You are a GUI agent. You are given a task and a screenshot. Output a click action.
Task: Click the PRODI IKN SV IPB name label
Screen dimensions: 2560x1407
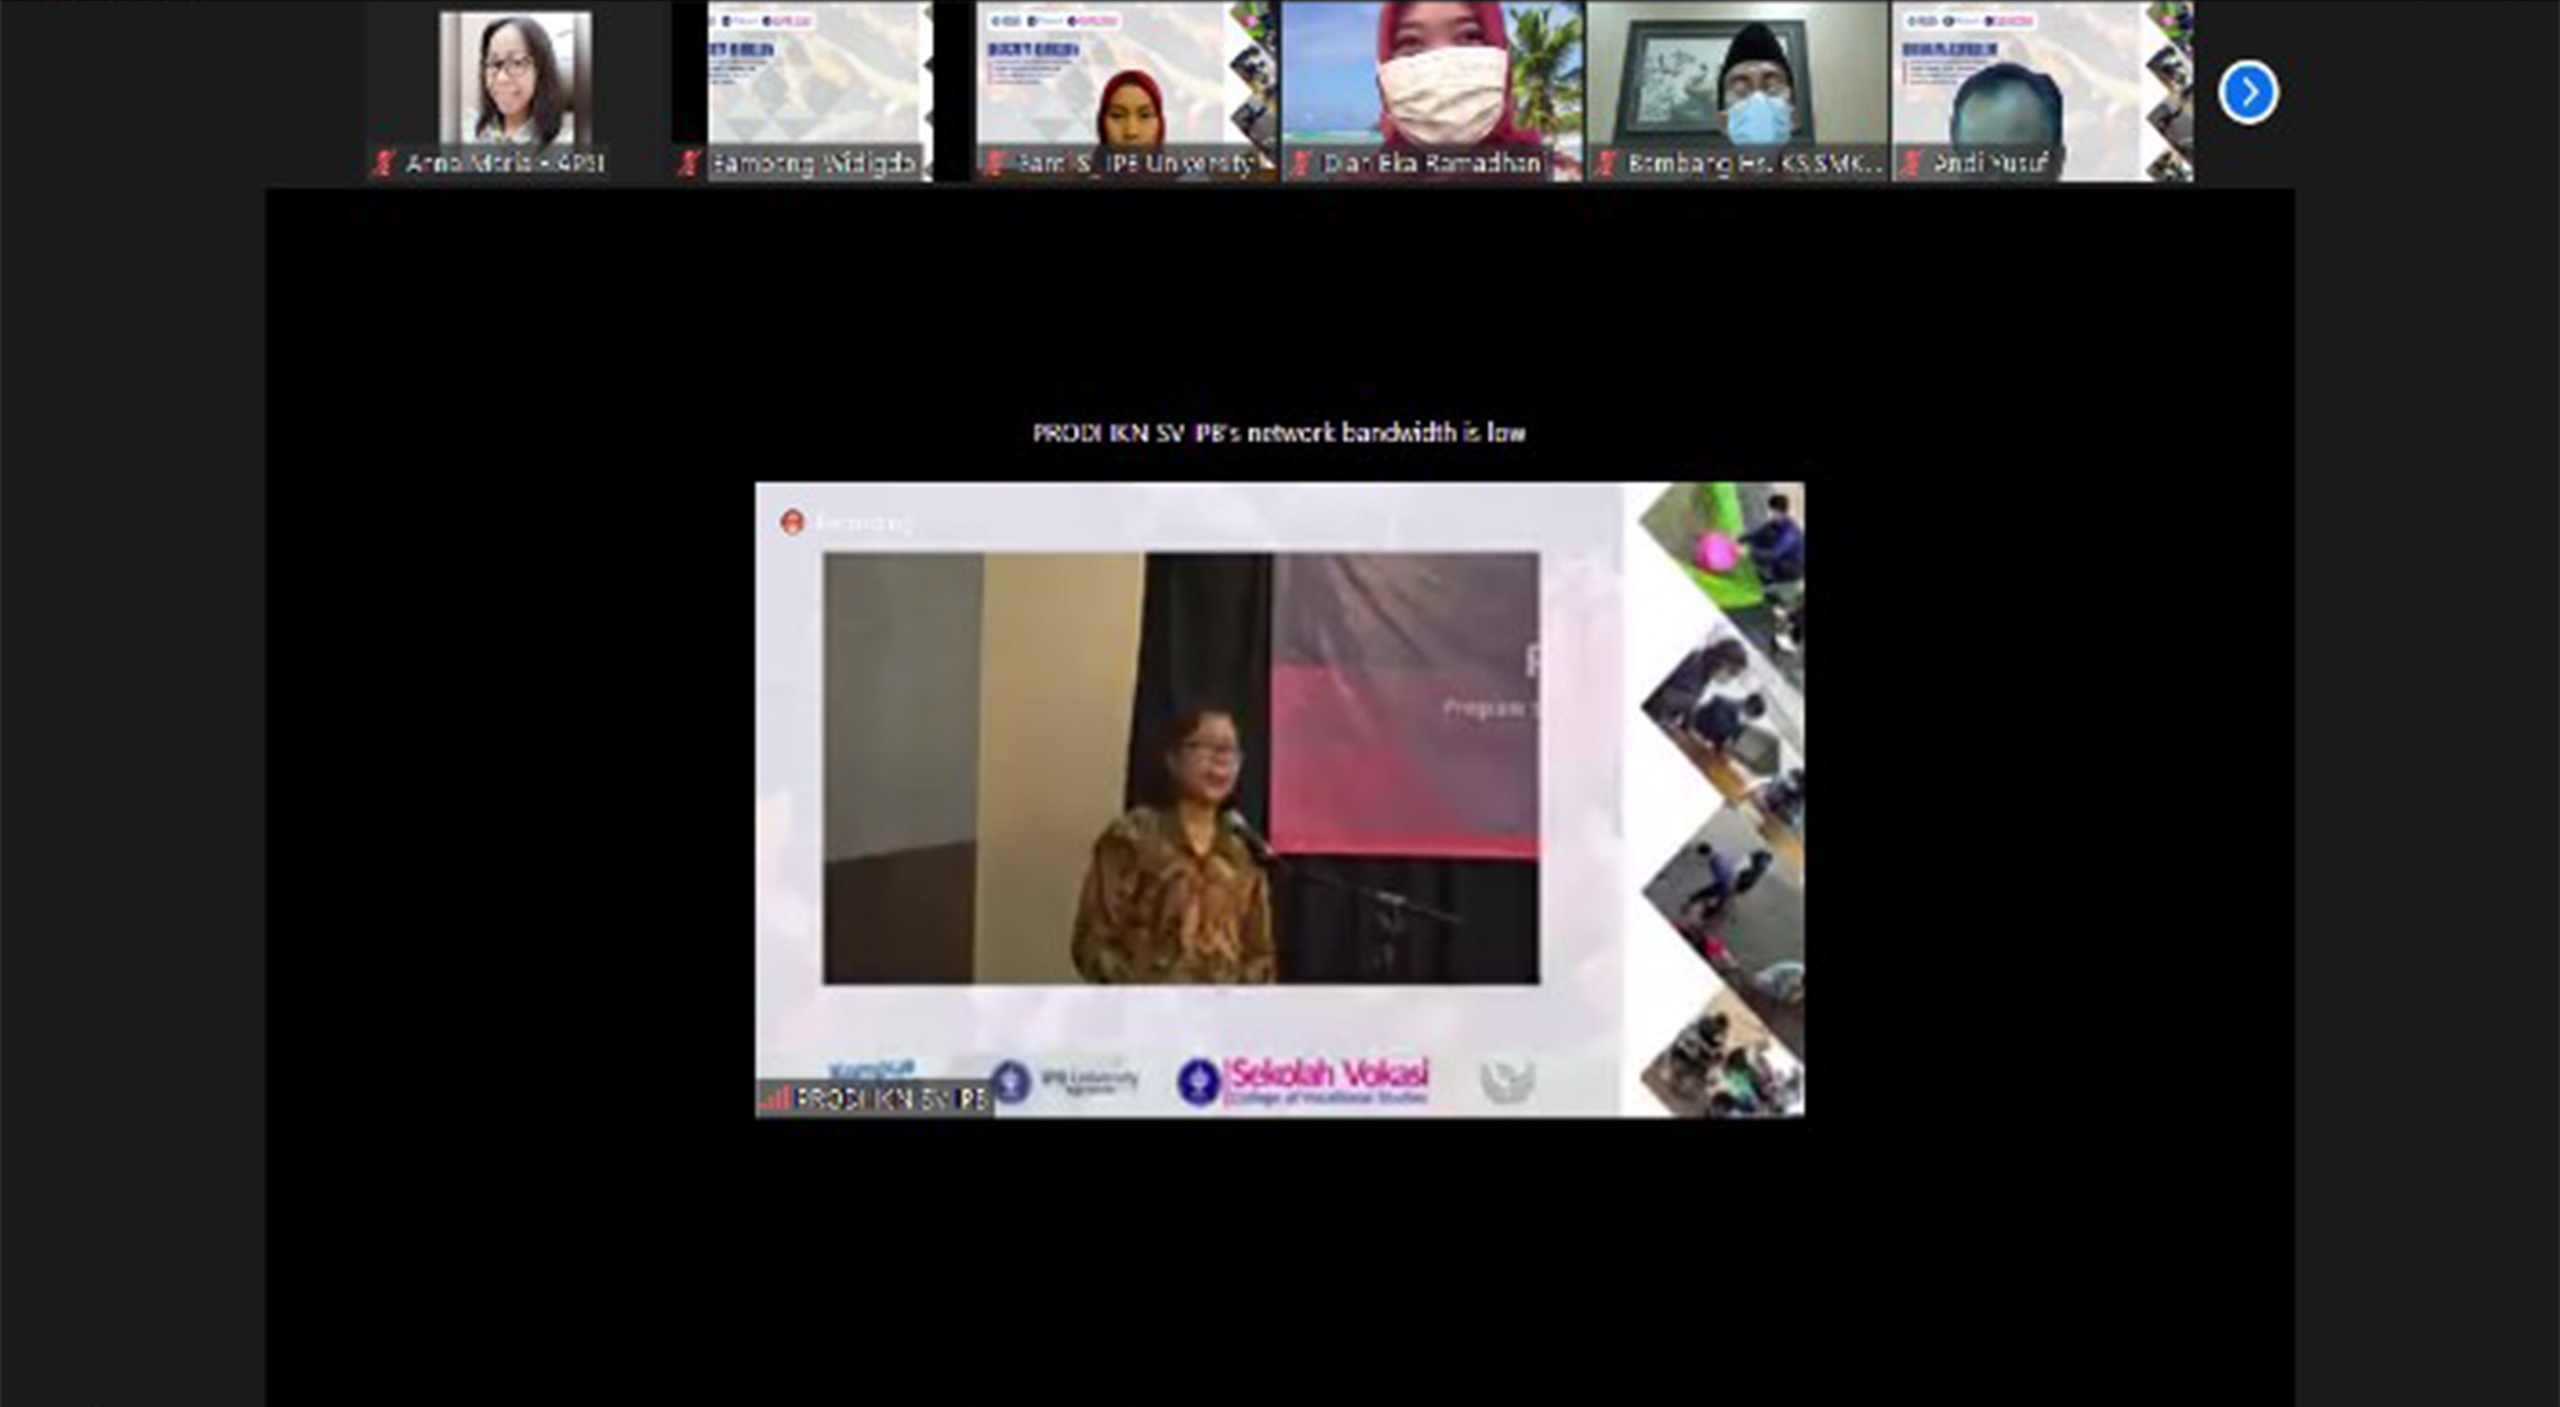[x=890, y=1098]
